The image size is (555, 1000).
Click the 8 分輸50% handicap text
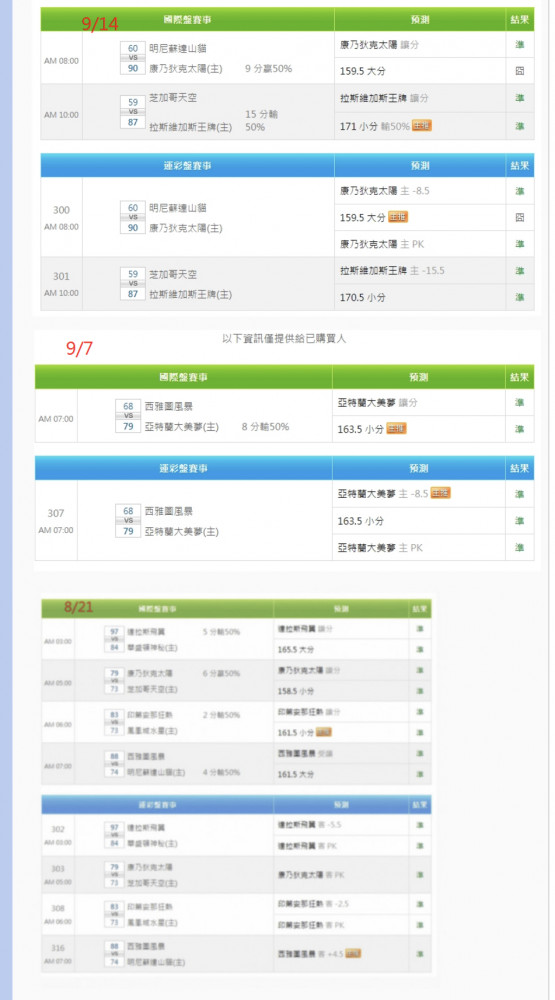265,427
